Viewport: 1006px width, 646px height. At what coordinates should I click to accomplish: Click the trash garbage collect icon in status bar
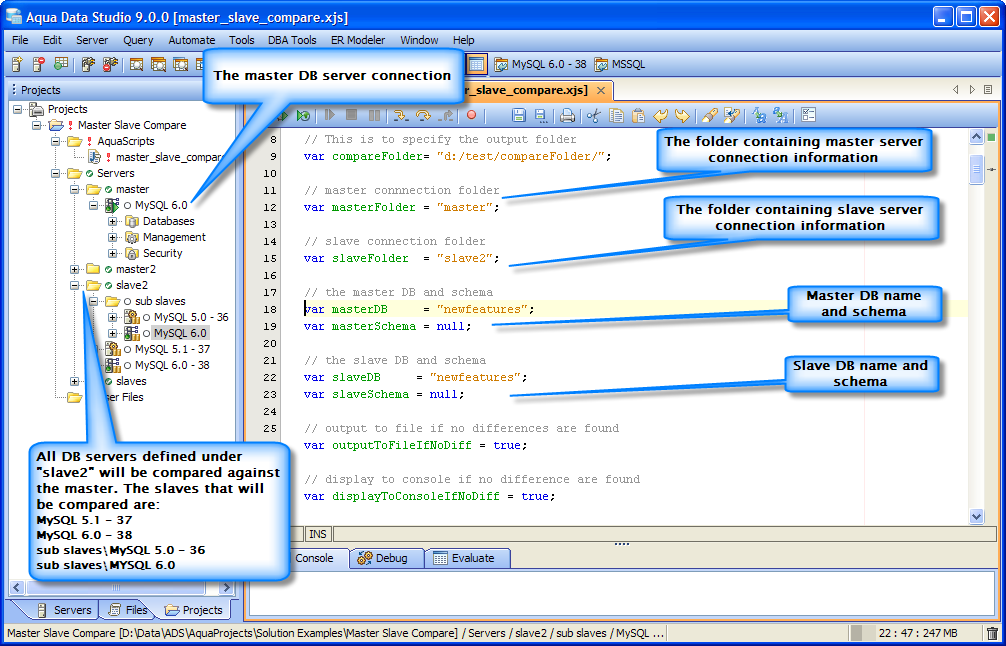[992, 633]
